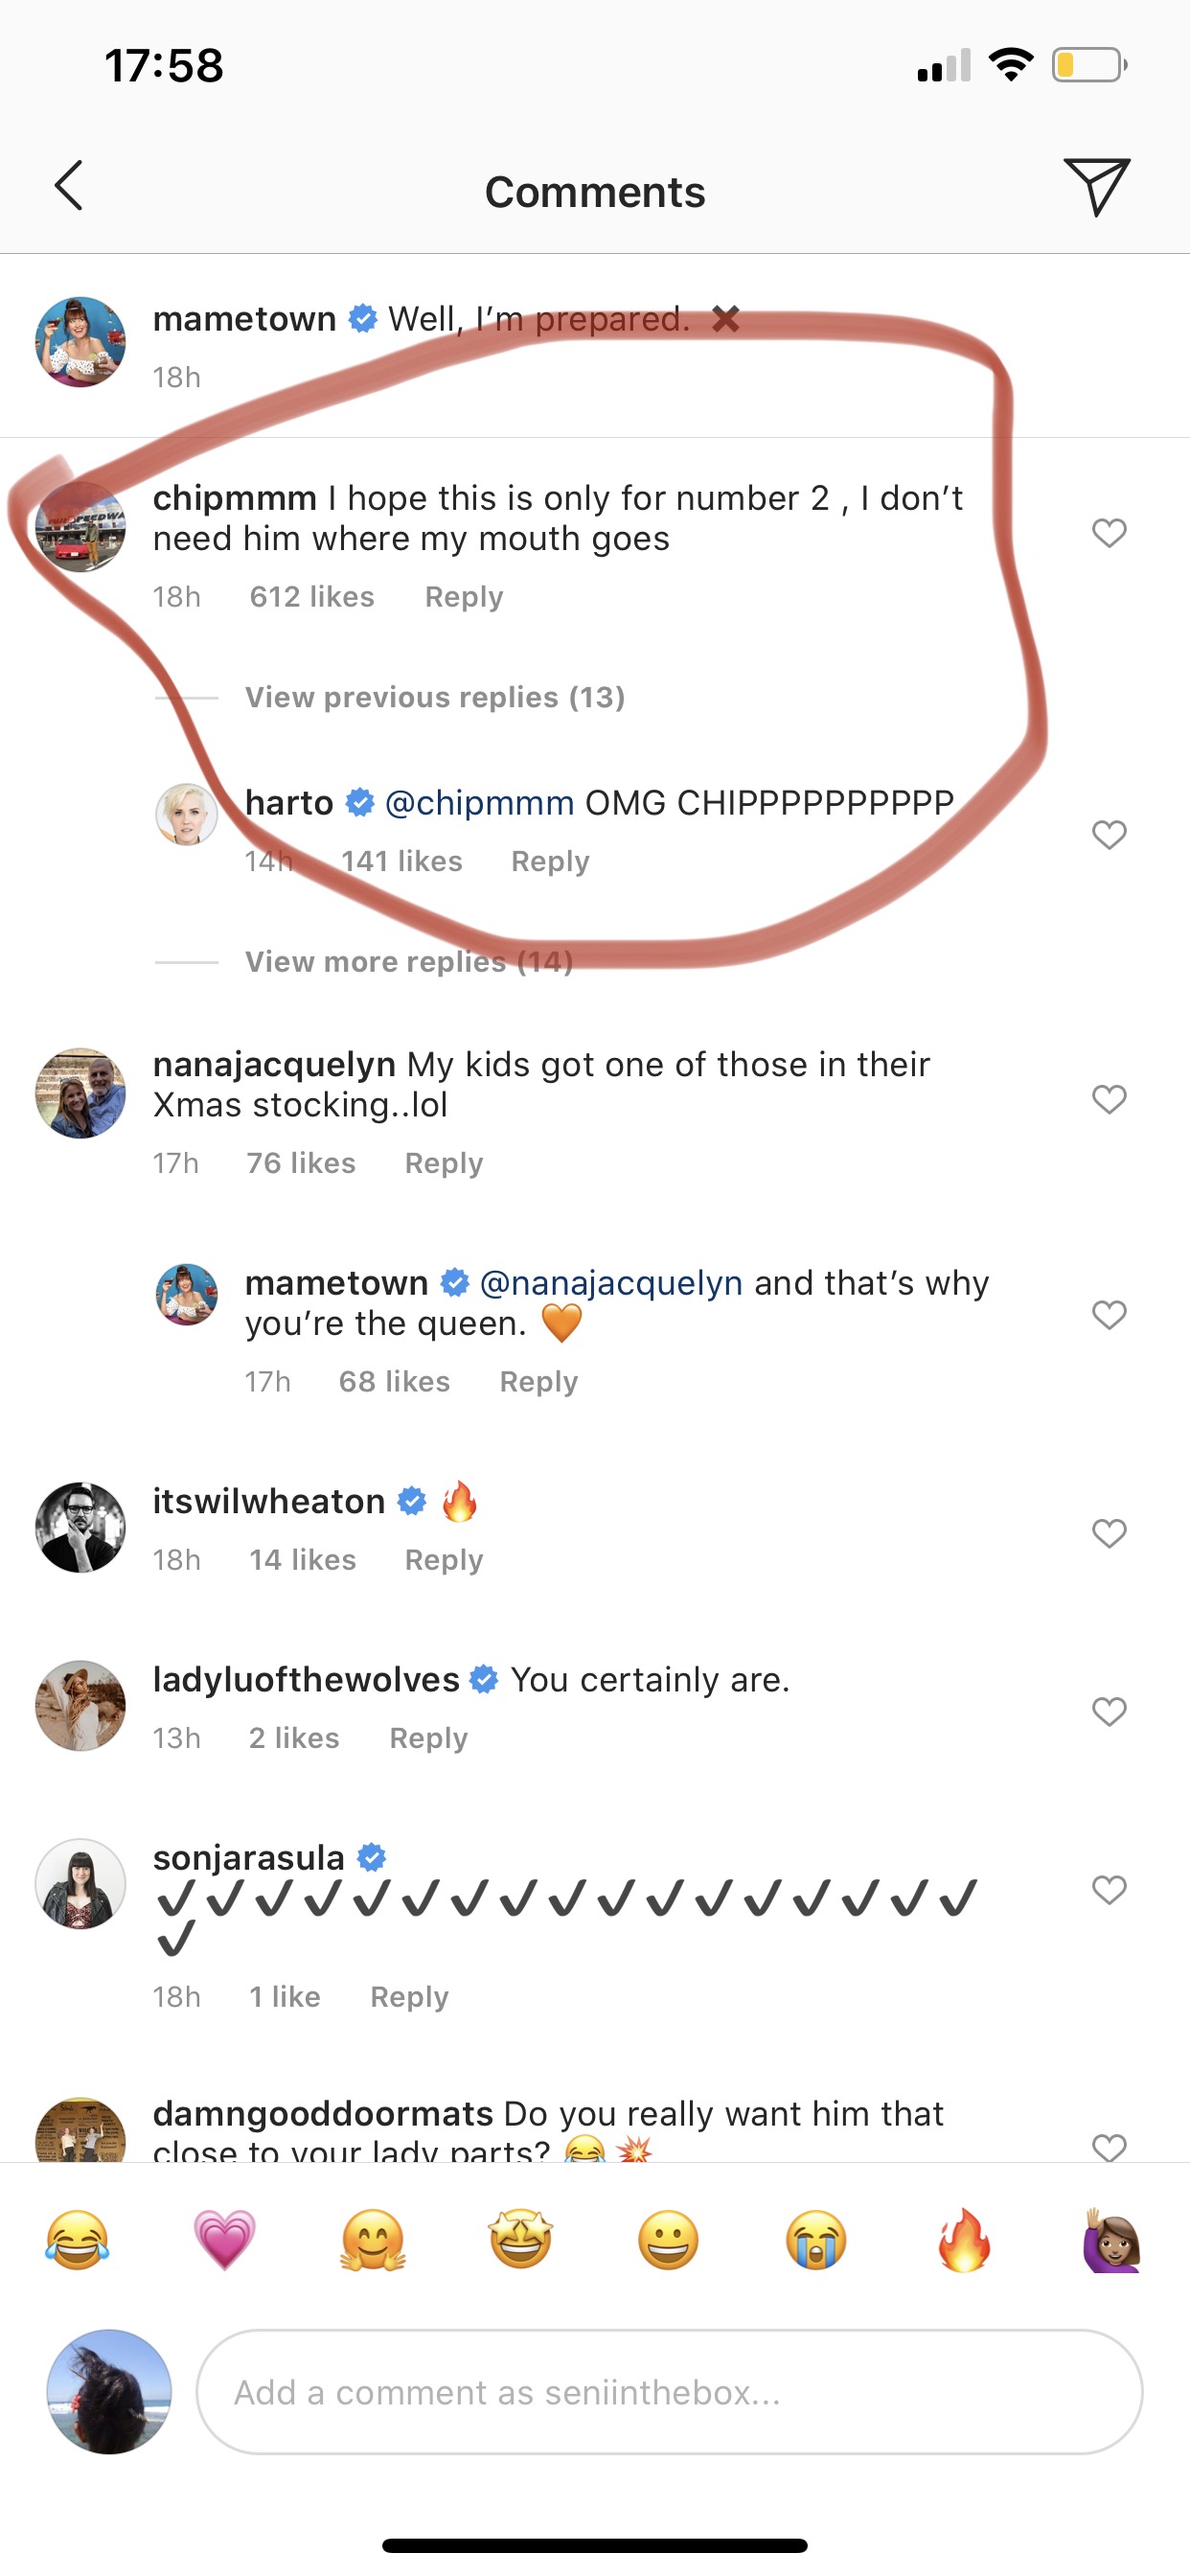The width and height of the screenshot is (1190, 2576).
Task: Open 612 likes list on chipmmm's comment
Action: point(312,597)
